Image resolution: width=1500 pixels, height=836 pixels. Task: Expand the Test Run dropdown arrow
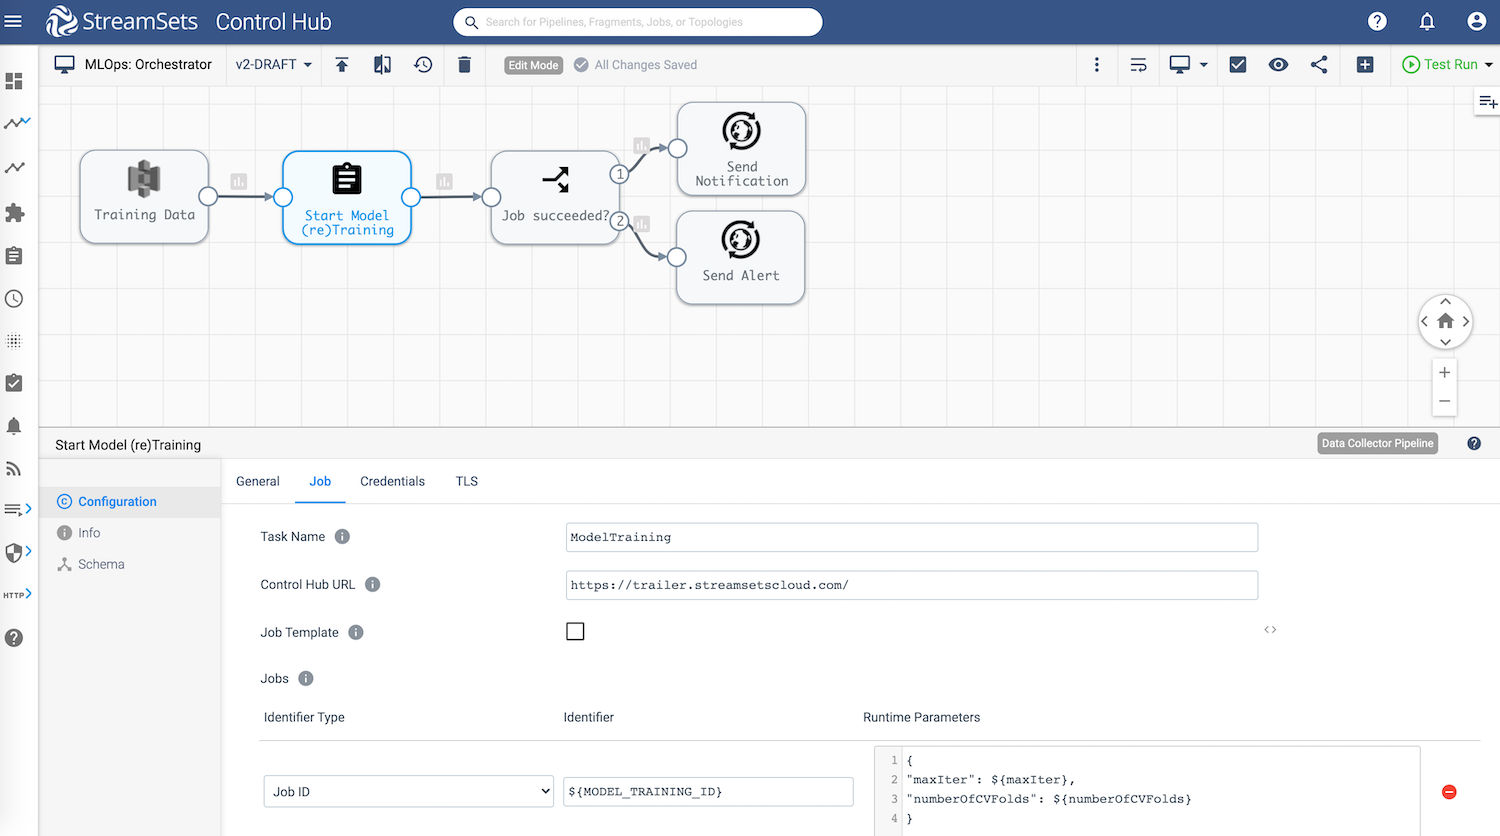tap(1488, 65)
